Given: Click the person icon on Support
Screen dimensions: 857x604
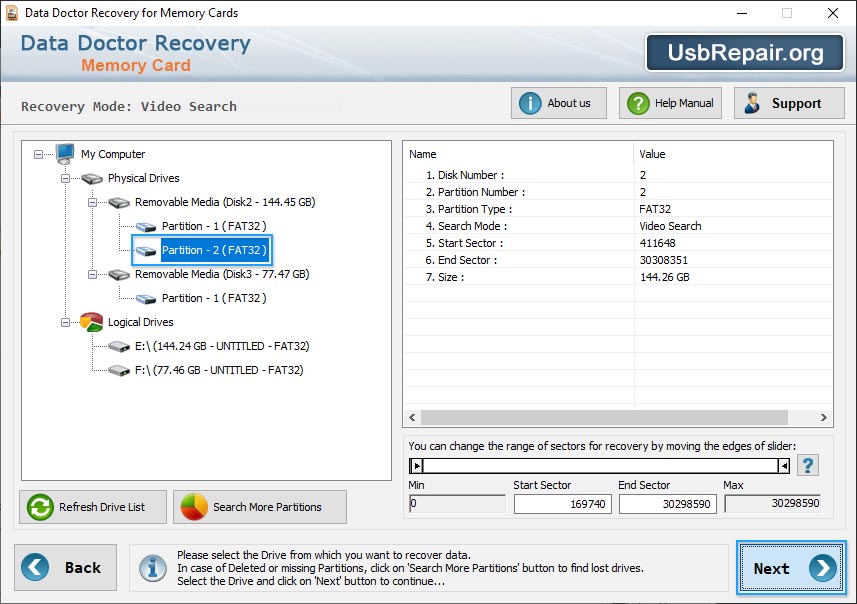Looking at the screenshot, I should [752, 103].
